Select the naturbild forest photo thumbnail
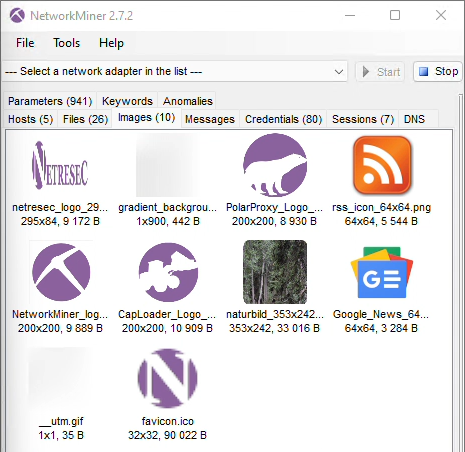Image resolution: width=465 pixels, height=452 pixels. click(275, 272)
